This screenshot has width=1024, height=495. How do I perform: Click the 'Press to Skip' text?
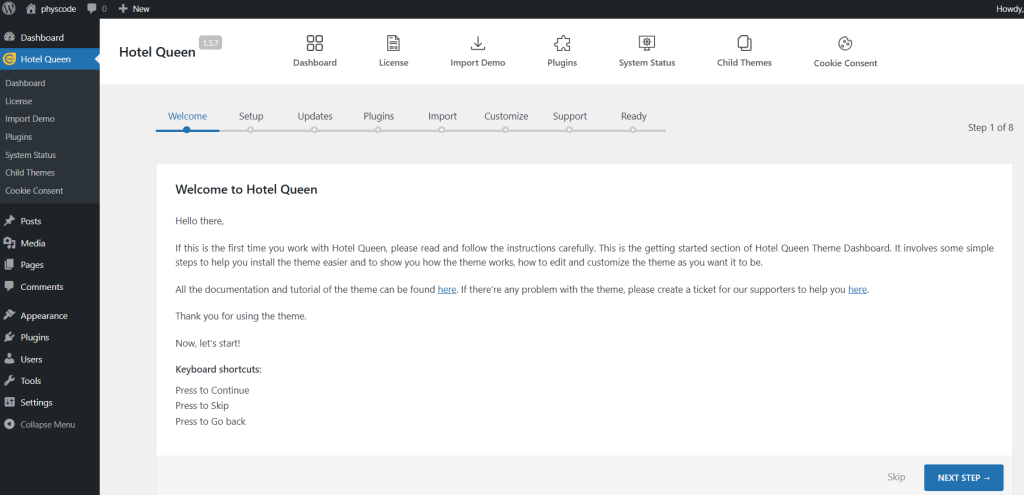coord(202,406)
